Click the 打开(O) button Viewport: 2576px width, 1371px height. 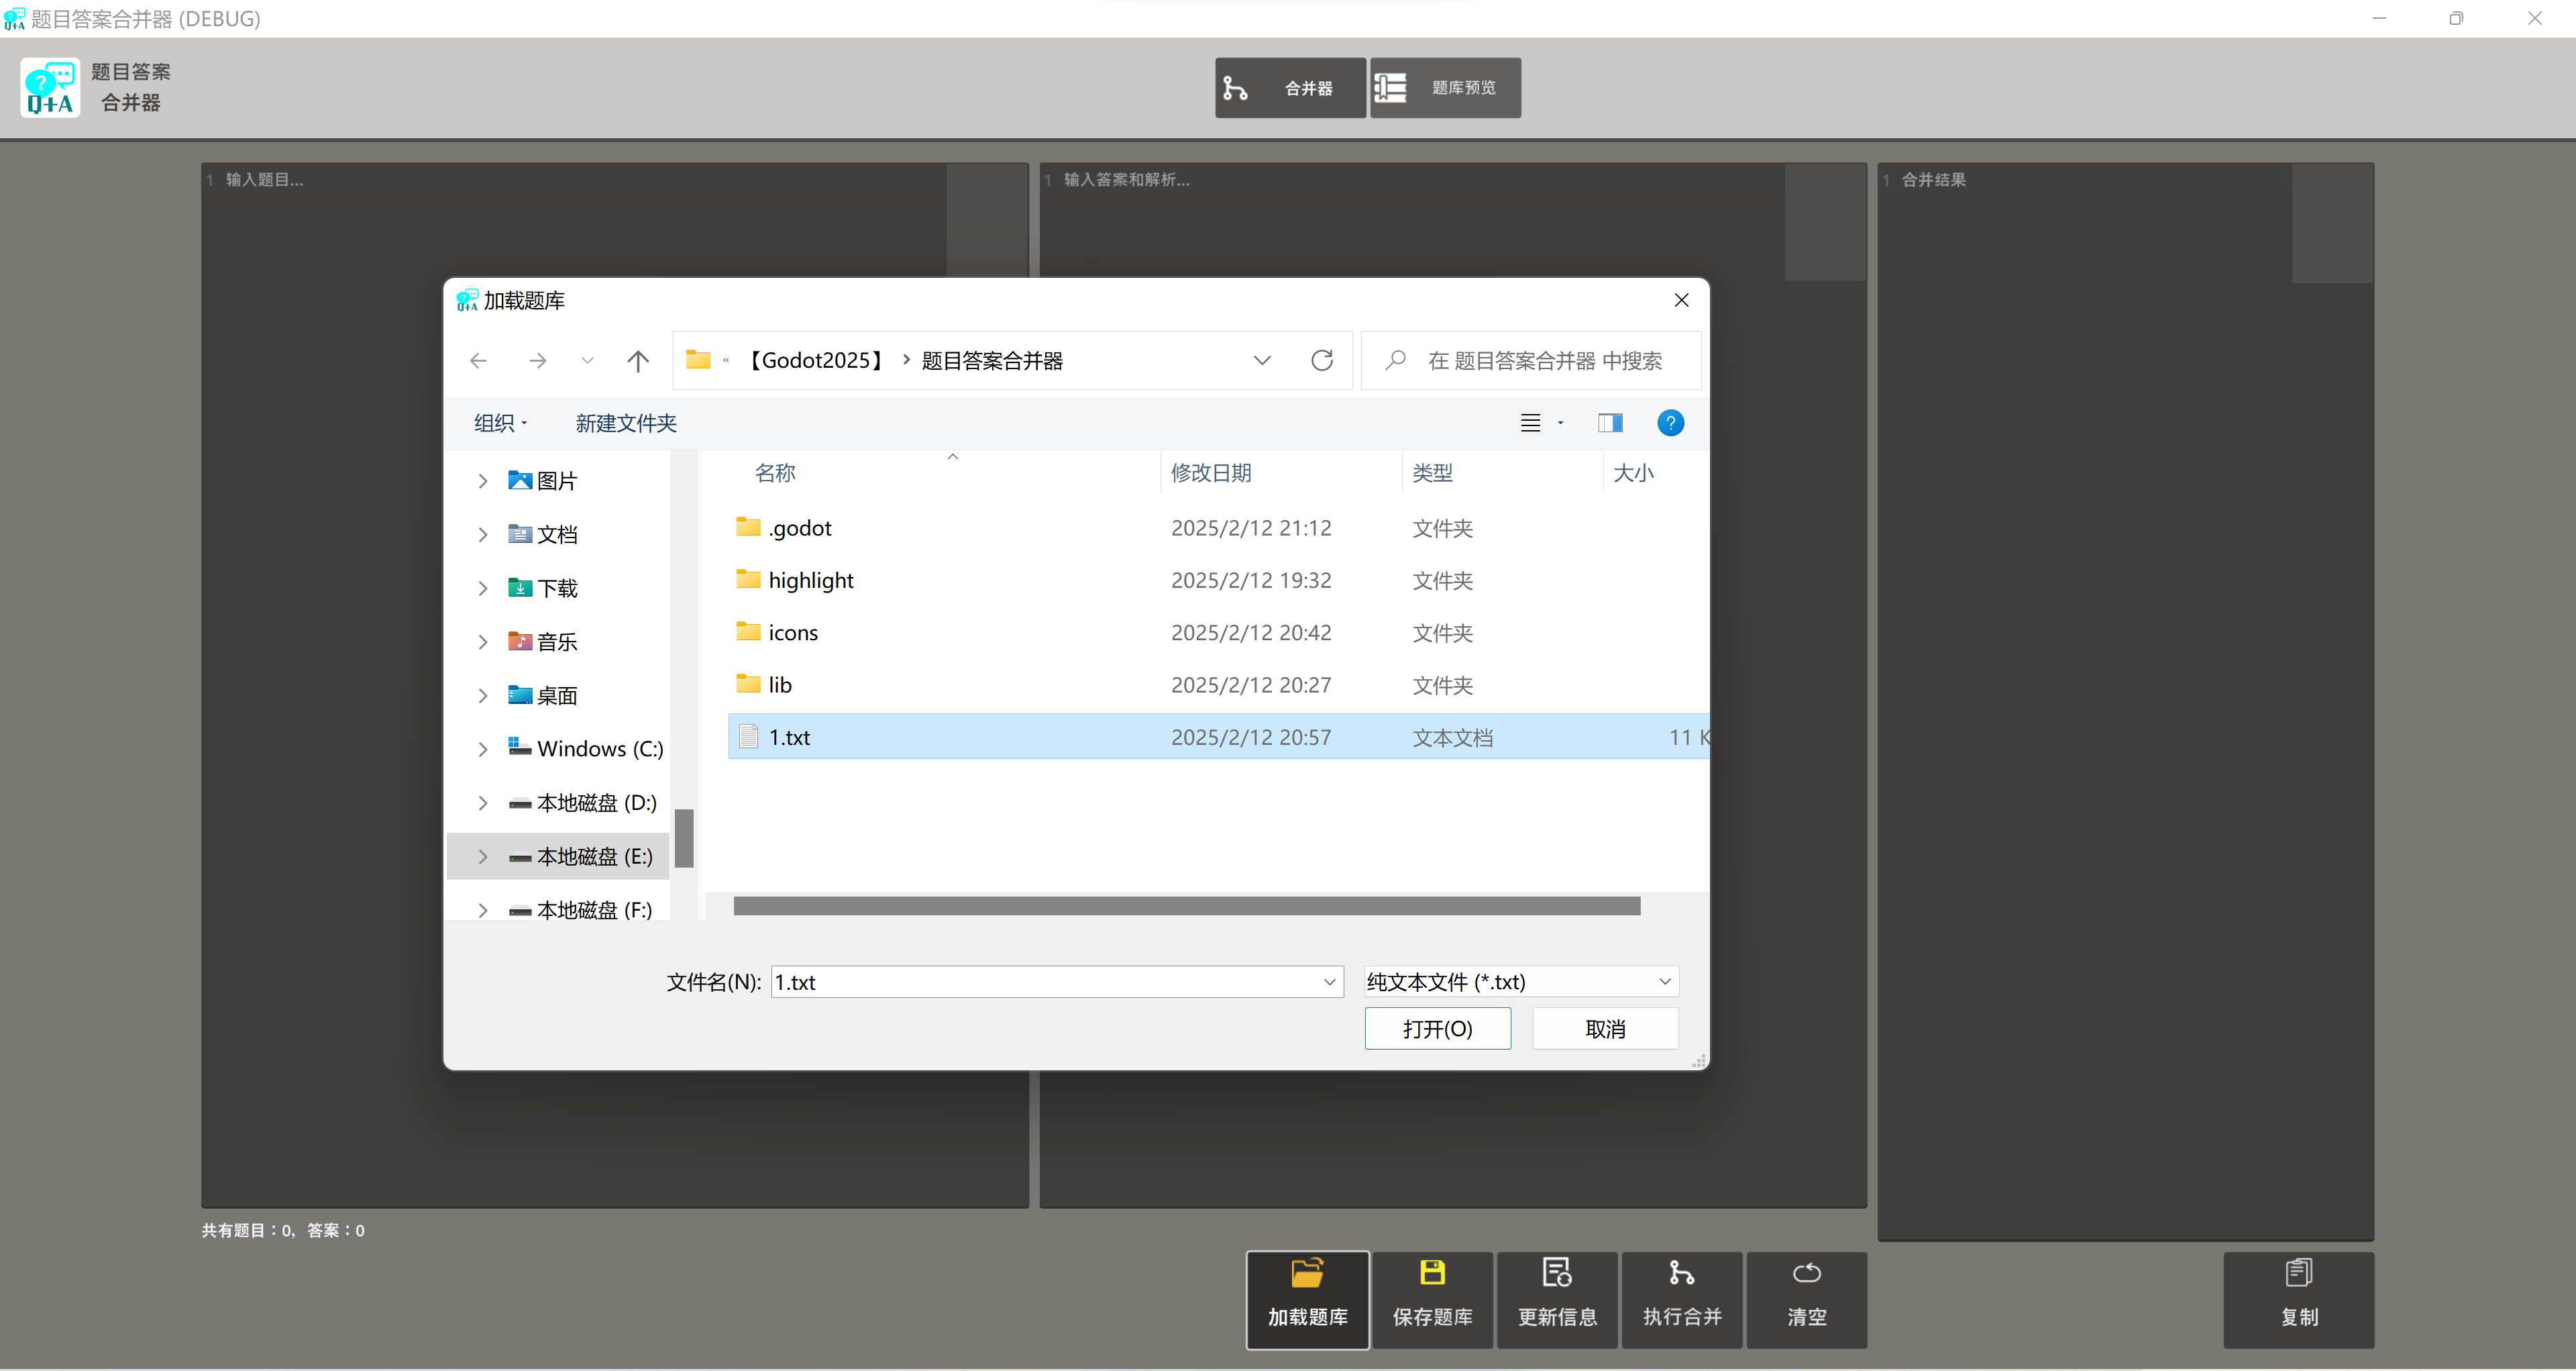click(x=1437, y=1029)
